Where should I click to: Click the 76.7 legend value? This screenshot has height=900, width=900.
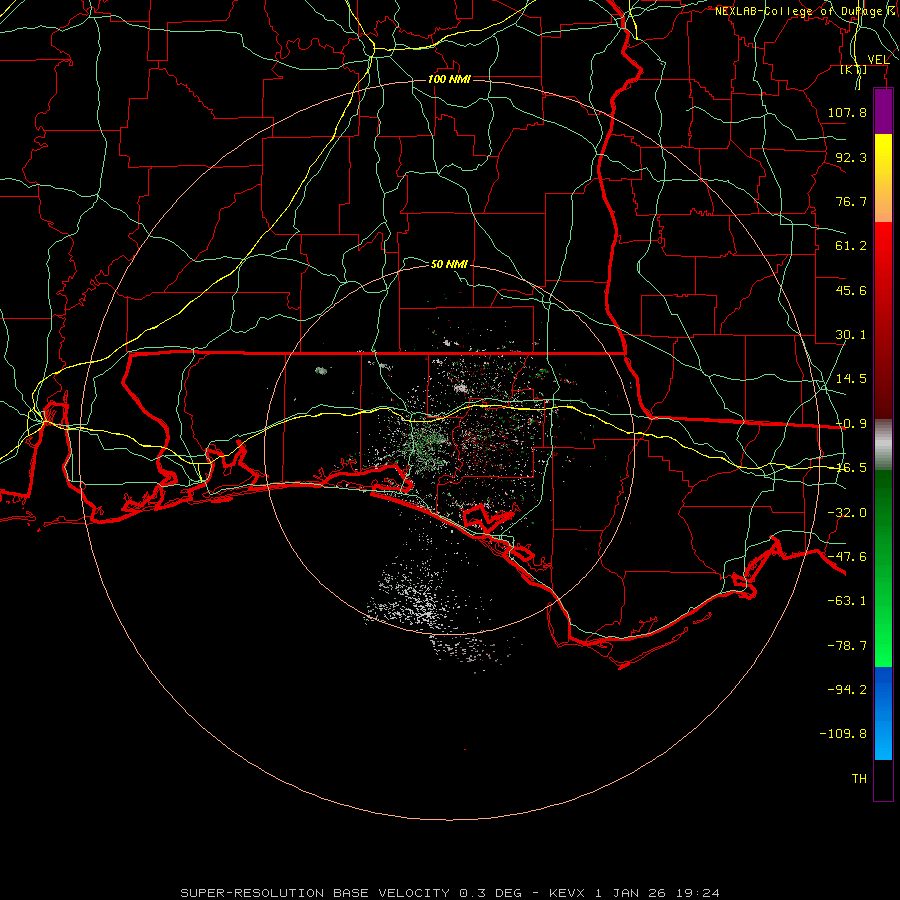(851, 201)
